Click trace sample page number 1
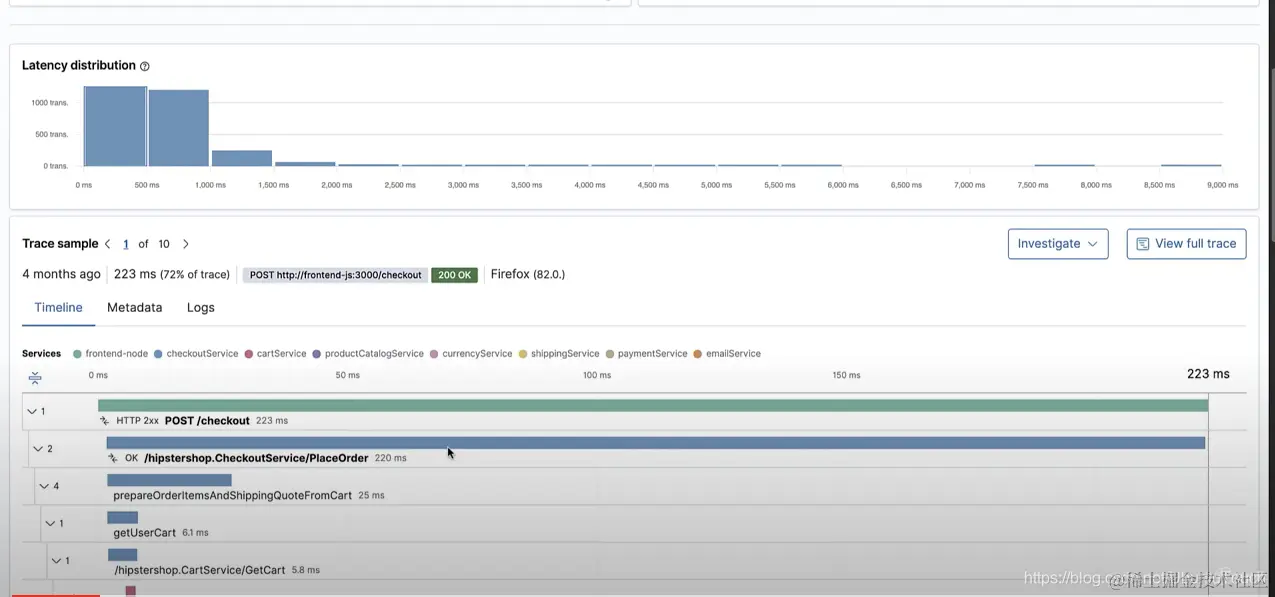This screenshot has width=1275, height=597. tap(126, 244)
